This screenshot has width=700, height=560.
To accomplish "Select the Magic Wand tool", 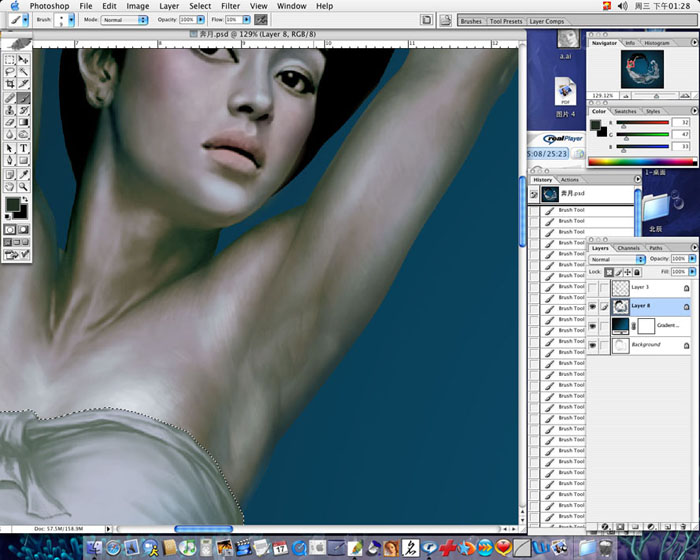I will point(23,72).
